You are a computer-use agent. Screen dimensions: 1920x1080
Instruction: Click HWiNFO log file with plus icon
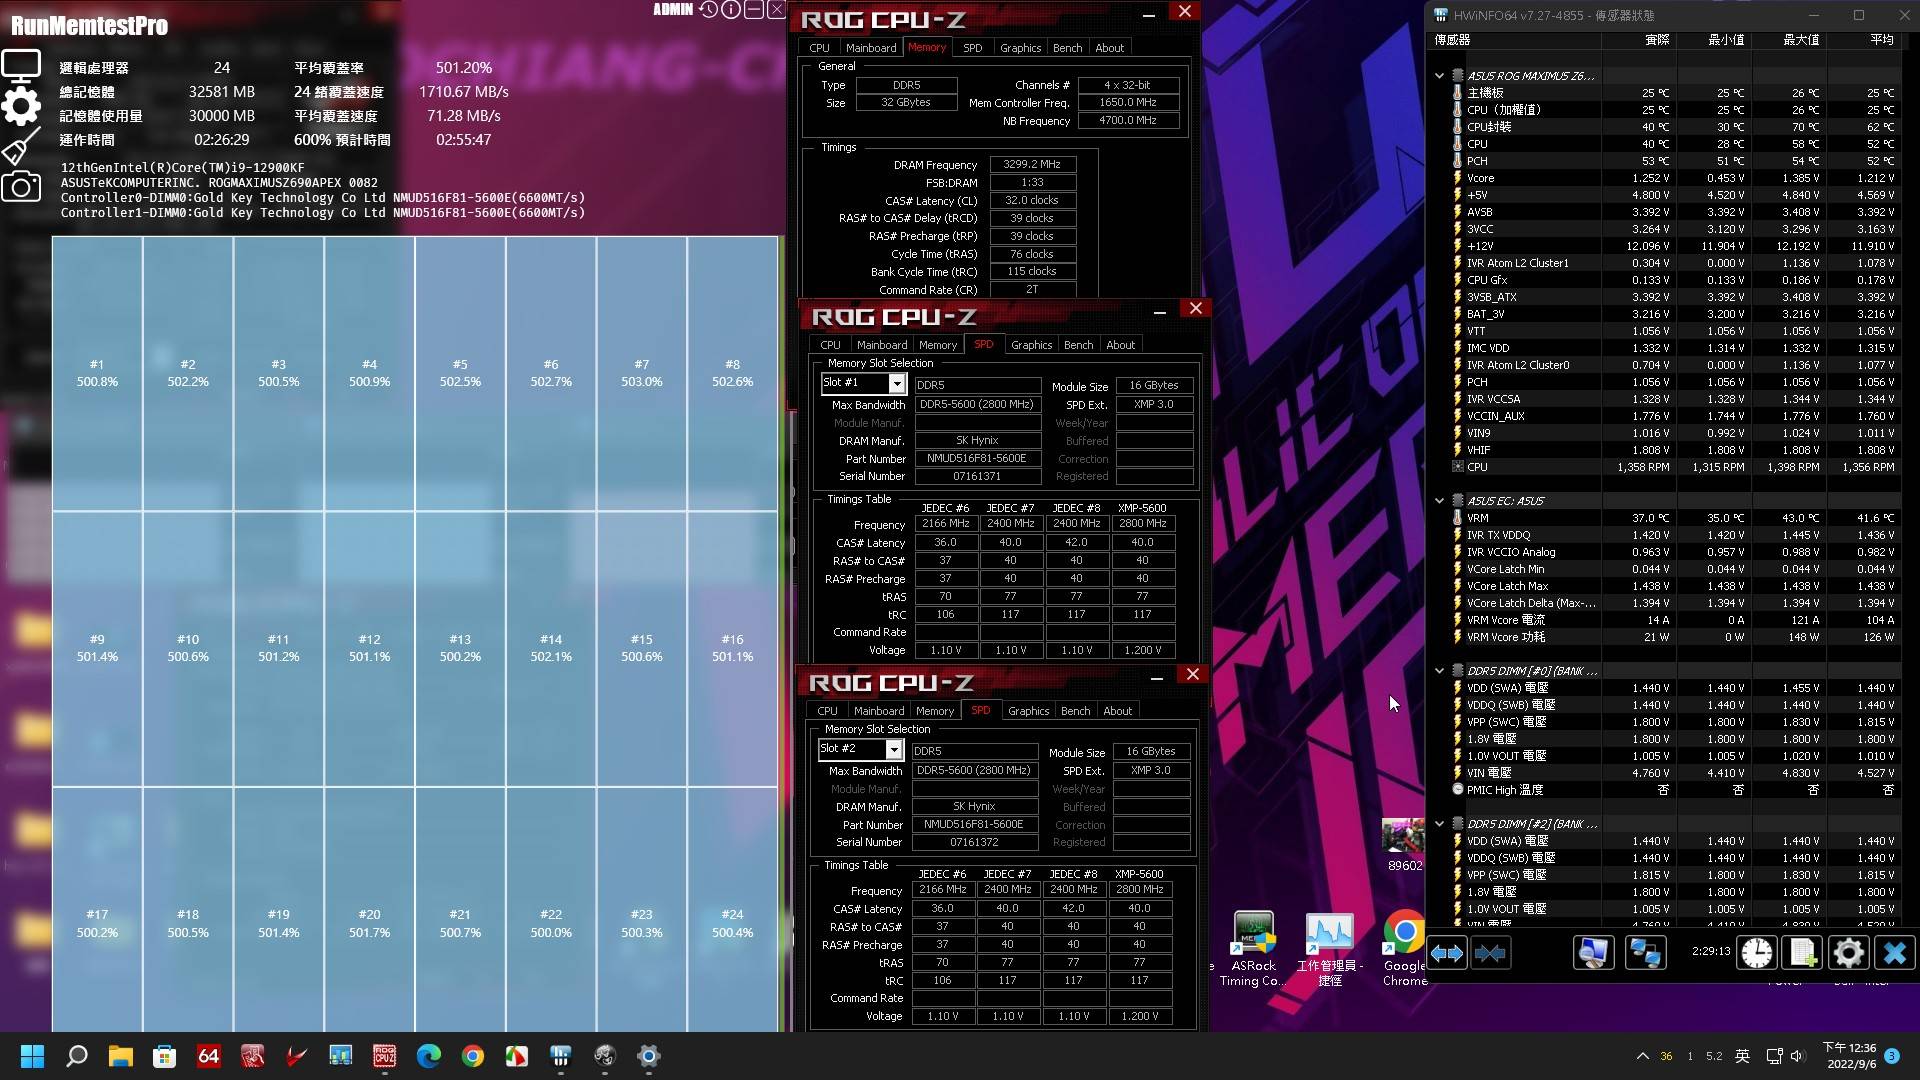point(1802,953)
